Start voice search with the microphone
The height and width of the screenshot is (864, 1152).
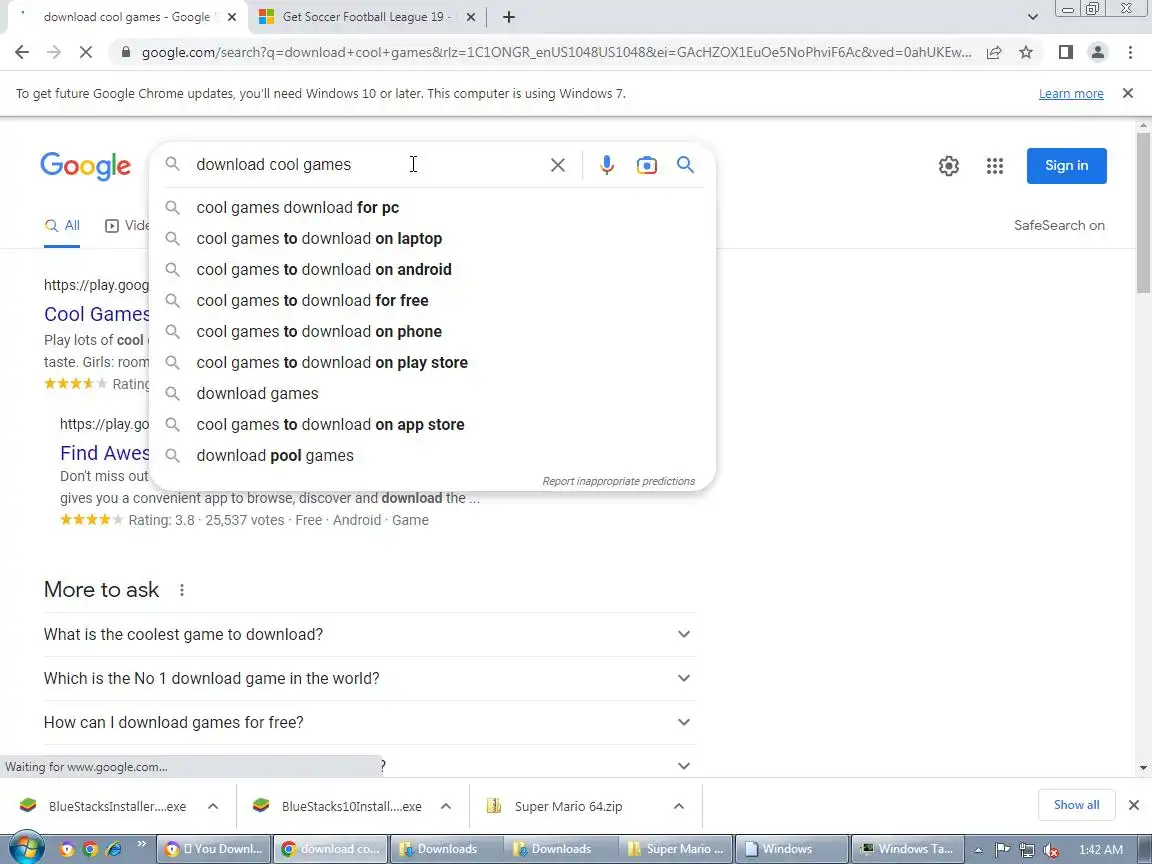click(x=606, y=165)
